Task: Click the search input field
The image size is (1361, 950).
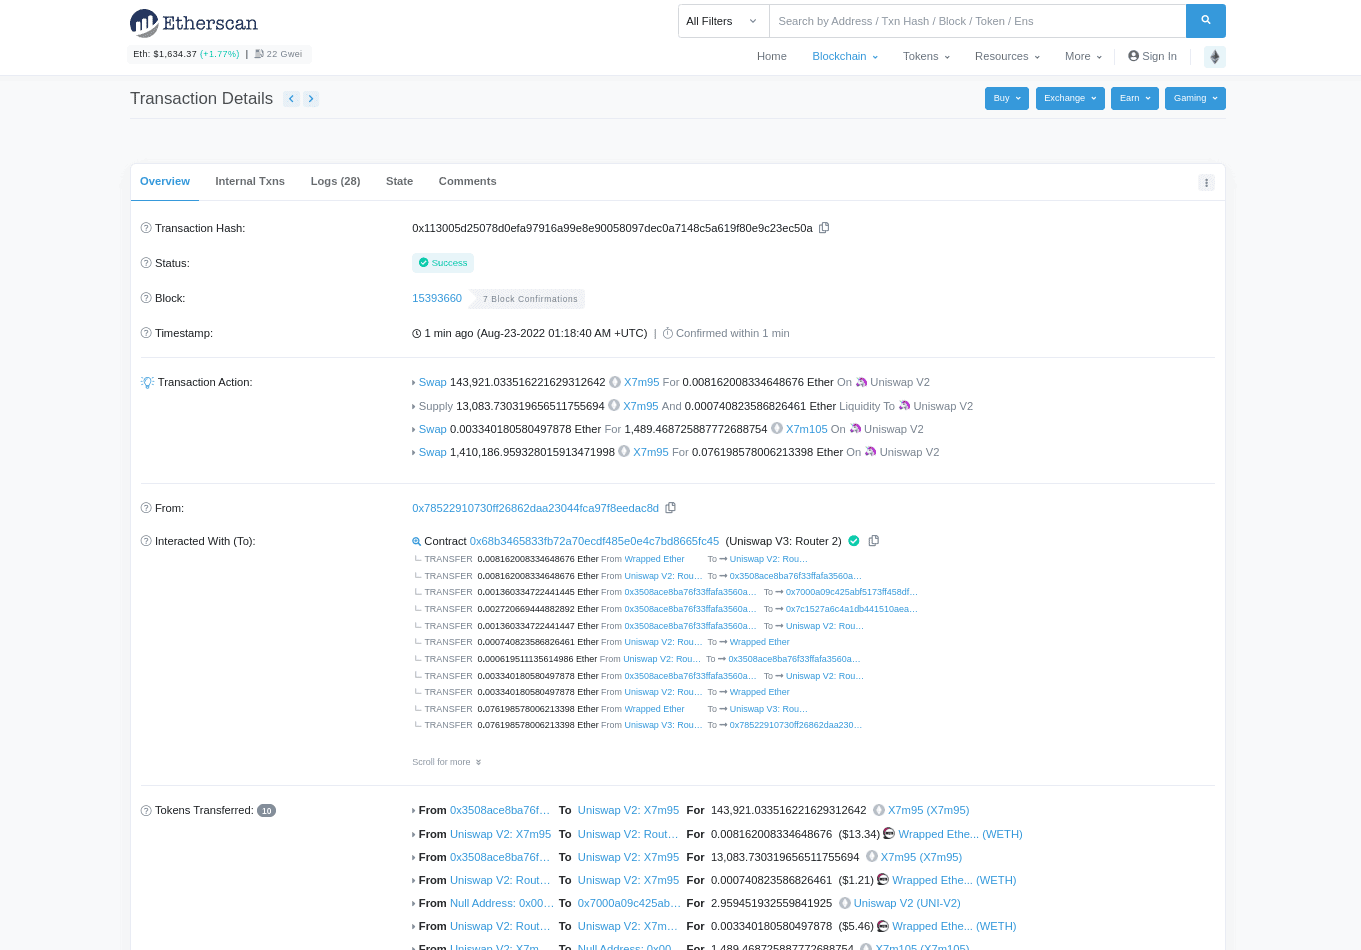Action: click(977, 21)
